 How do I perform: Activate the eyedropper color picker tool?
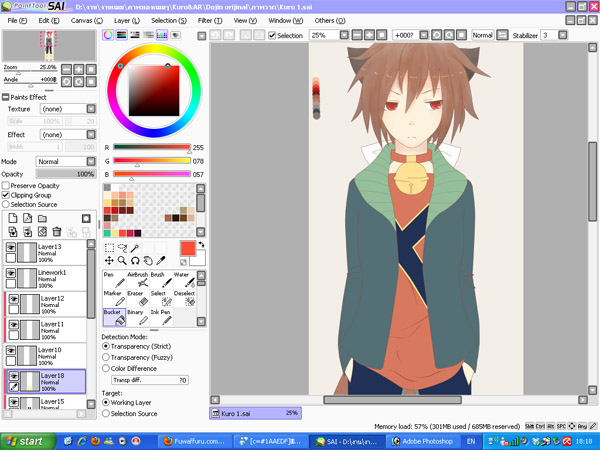click(161, 261)
